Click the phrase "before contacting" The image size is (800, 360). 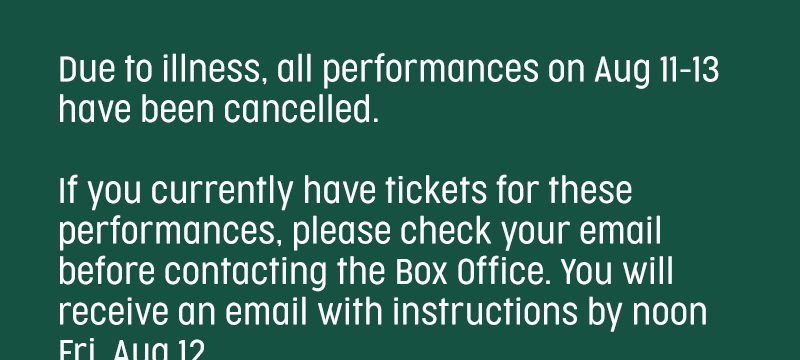click(193, 273)
